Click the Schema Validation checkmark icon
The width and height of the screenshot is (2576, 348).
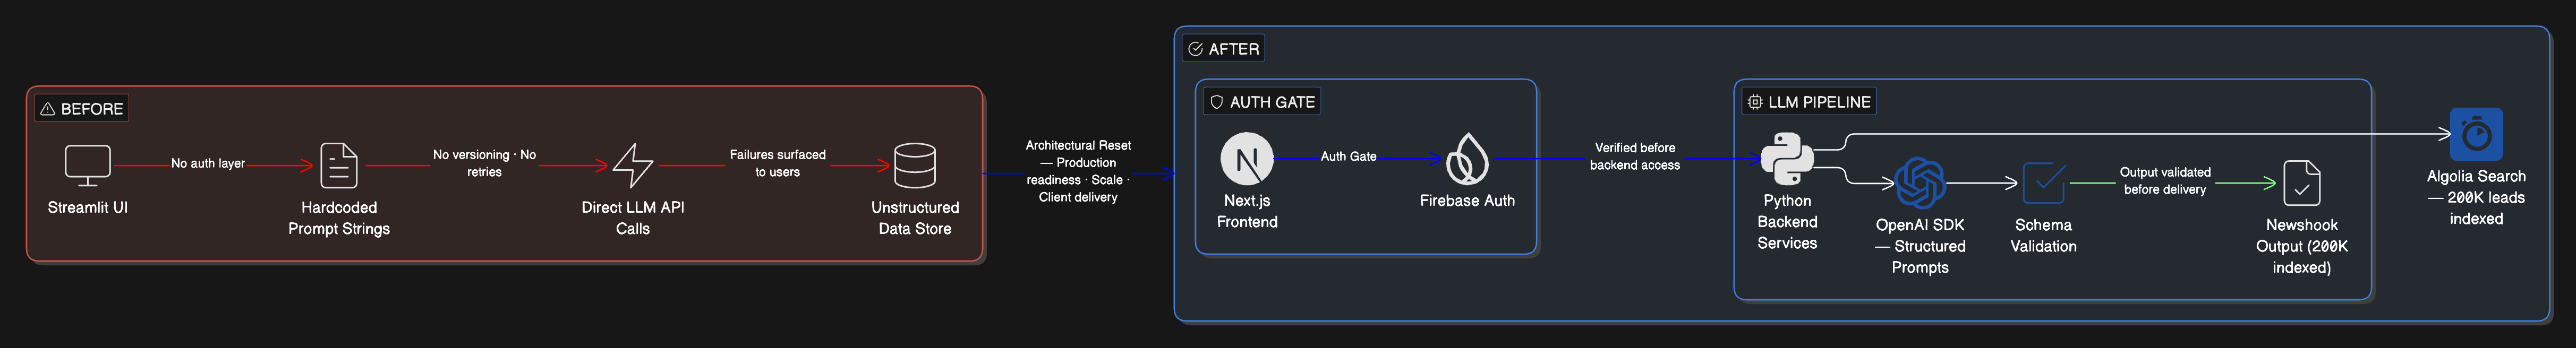tap(2043, 183)
